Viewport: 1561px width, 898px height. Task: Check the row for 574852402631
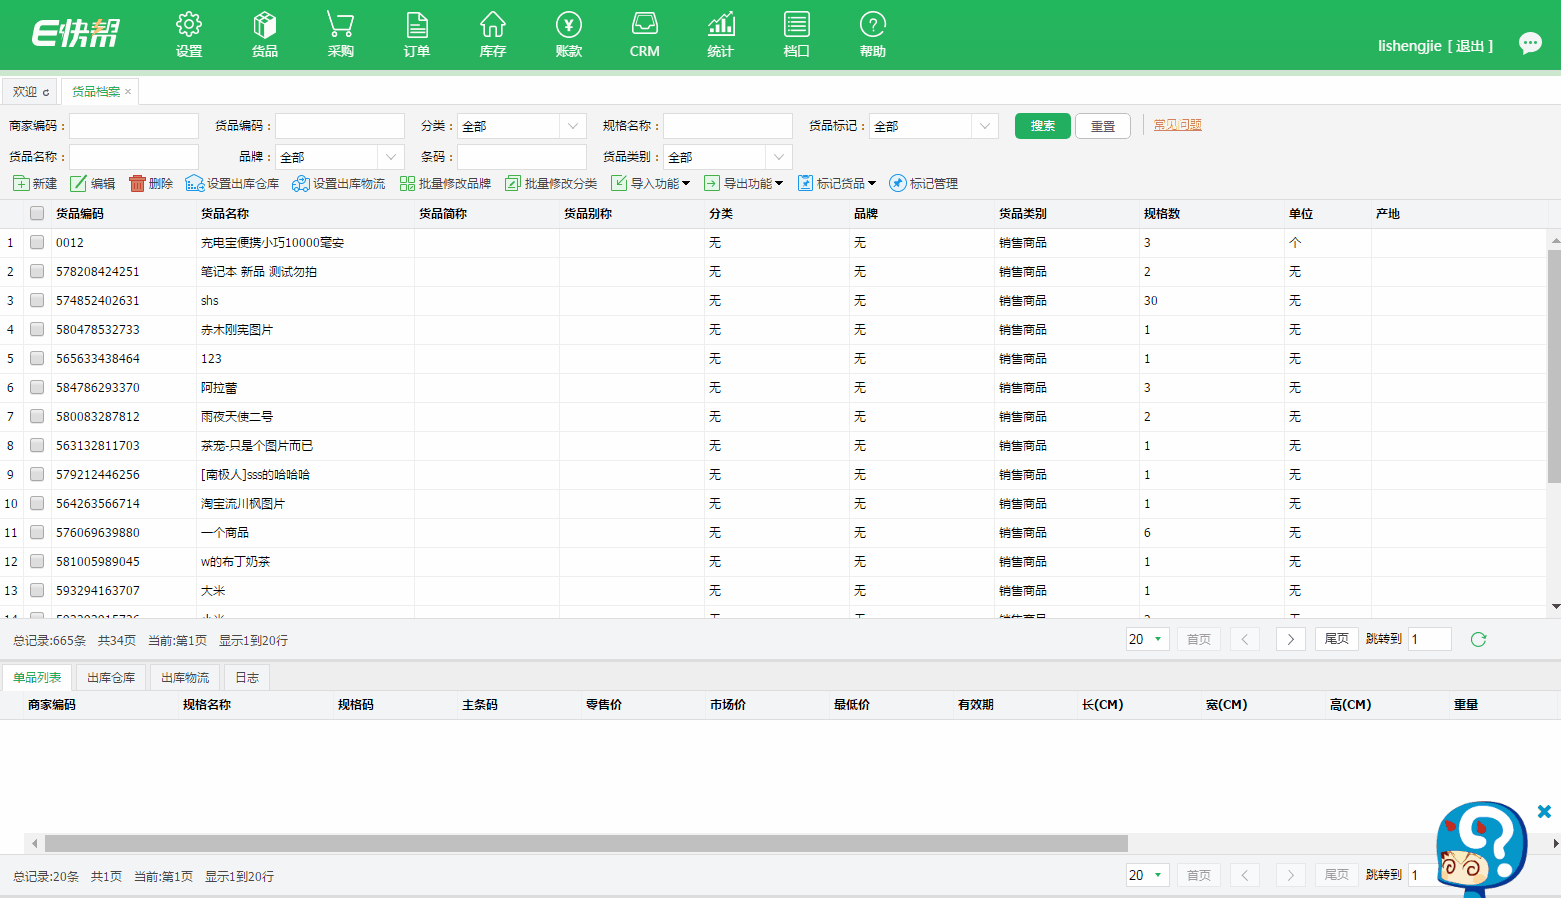(x=37, y=300)
